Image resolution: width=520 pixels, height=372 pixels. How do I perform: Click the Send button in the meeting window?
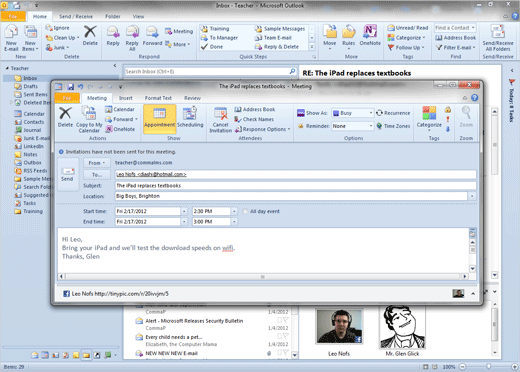click(68, 174)
